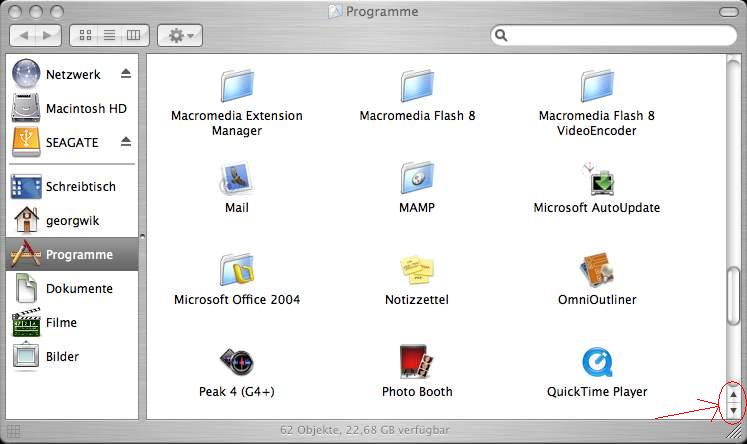Open the Macromedia Flash 8 VideoEncoder folder
This screenshot has height=444, width=747.
pos(597,86)
